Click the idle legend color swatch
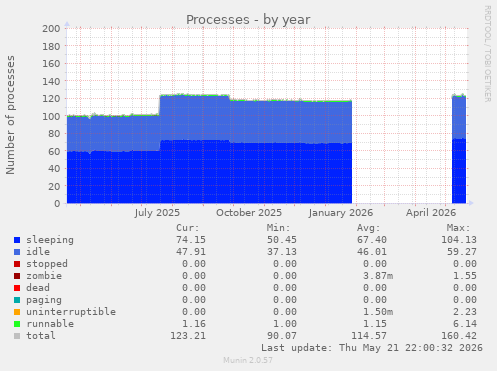Screen dimensions: 497x371 (17, 252)
